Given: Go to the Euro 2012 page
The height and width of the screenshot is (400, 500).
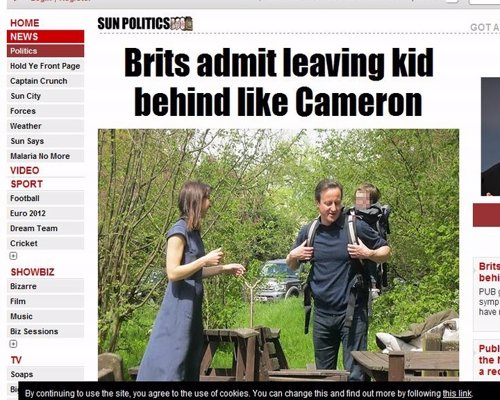Looking at the screenshot, I should [x=45, y=213].
